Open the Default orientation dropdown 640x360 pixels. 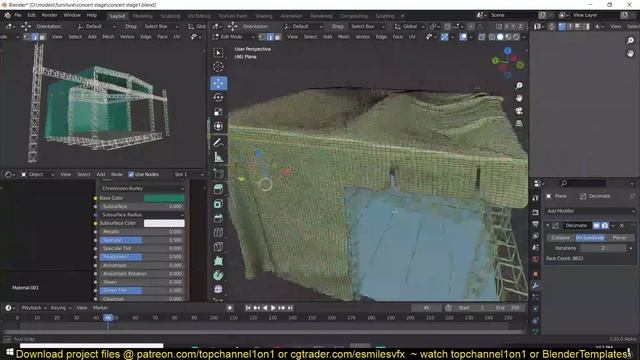coord(303,26)
